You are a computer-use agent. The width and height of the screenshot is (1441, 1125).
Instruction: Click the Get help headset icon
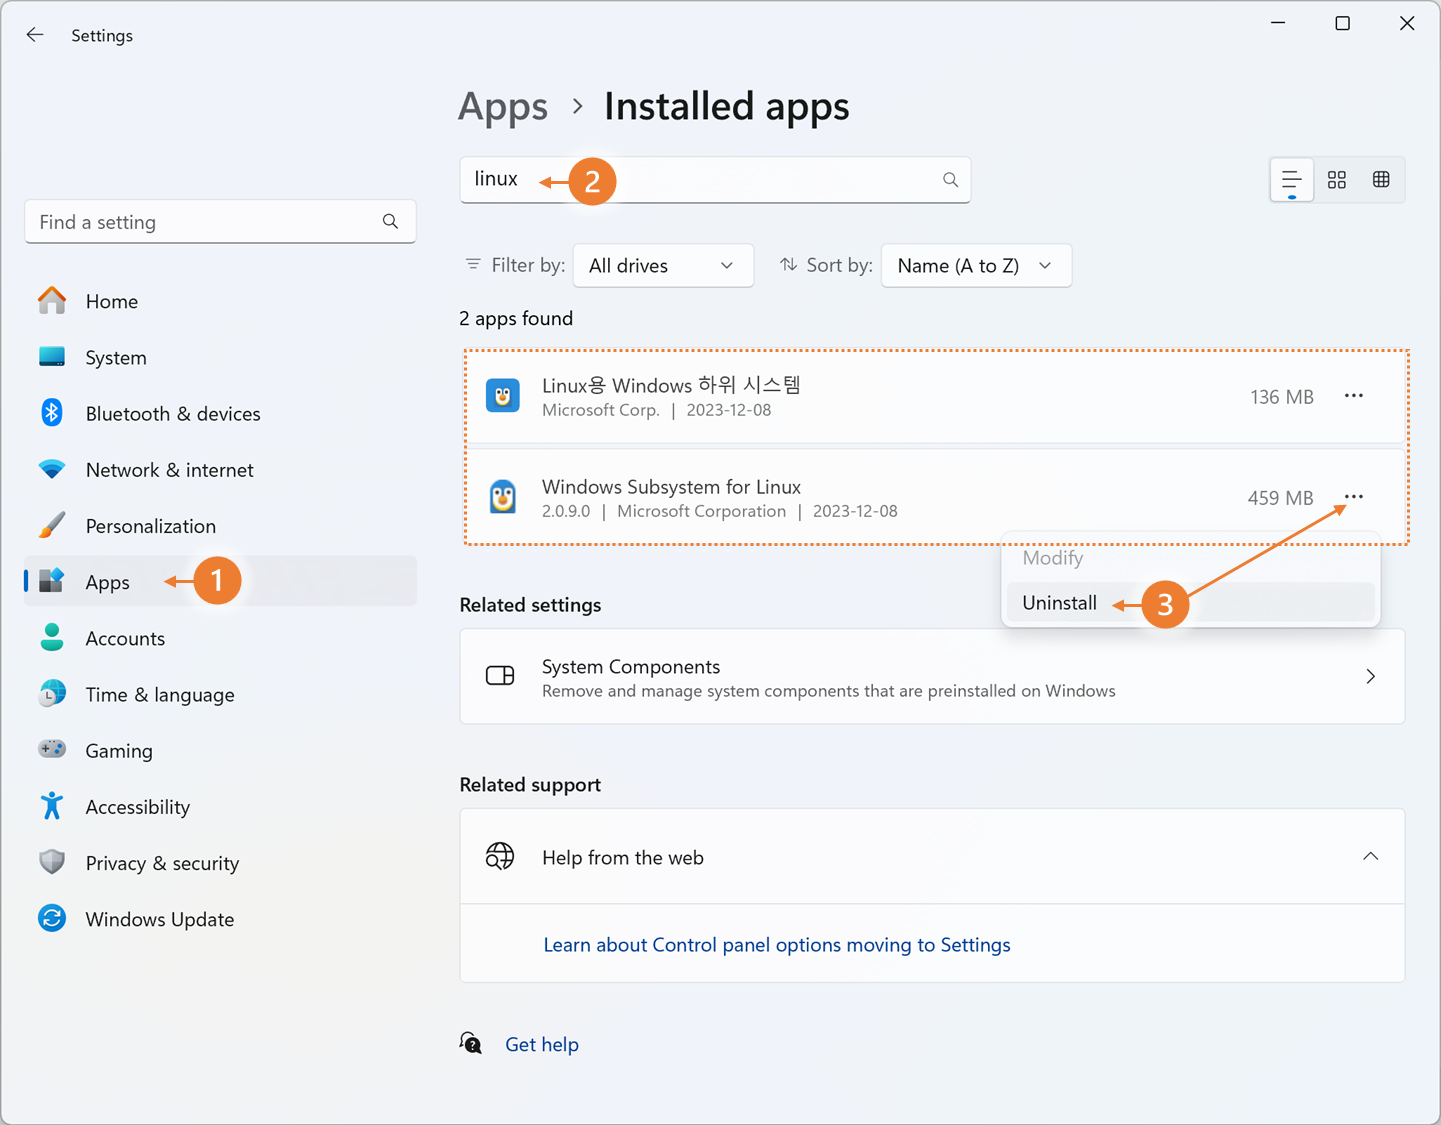coord(471,1043)
